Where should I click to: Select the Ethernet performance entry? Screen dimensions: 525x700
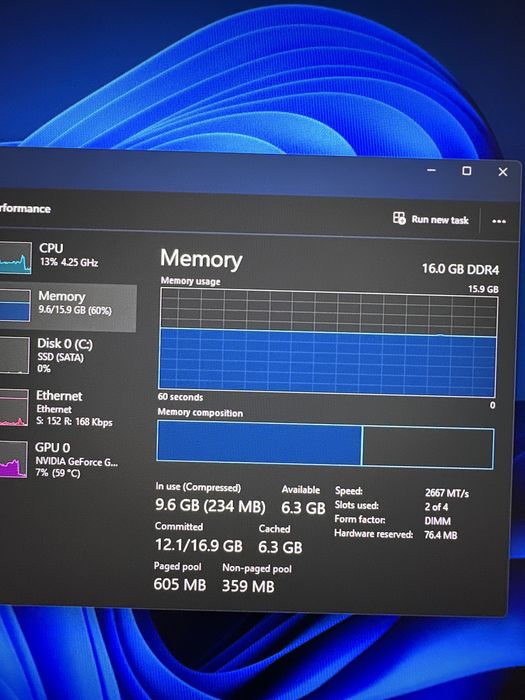coord(67,408)
